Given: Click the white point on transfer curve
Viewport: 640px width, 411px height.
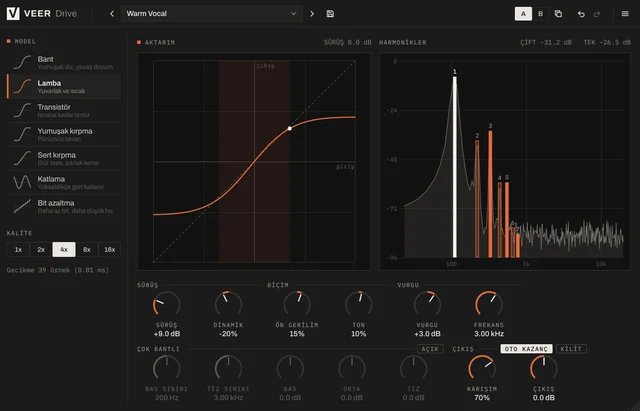Looking at the screenshot, I should (289, 128).
